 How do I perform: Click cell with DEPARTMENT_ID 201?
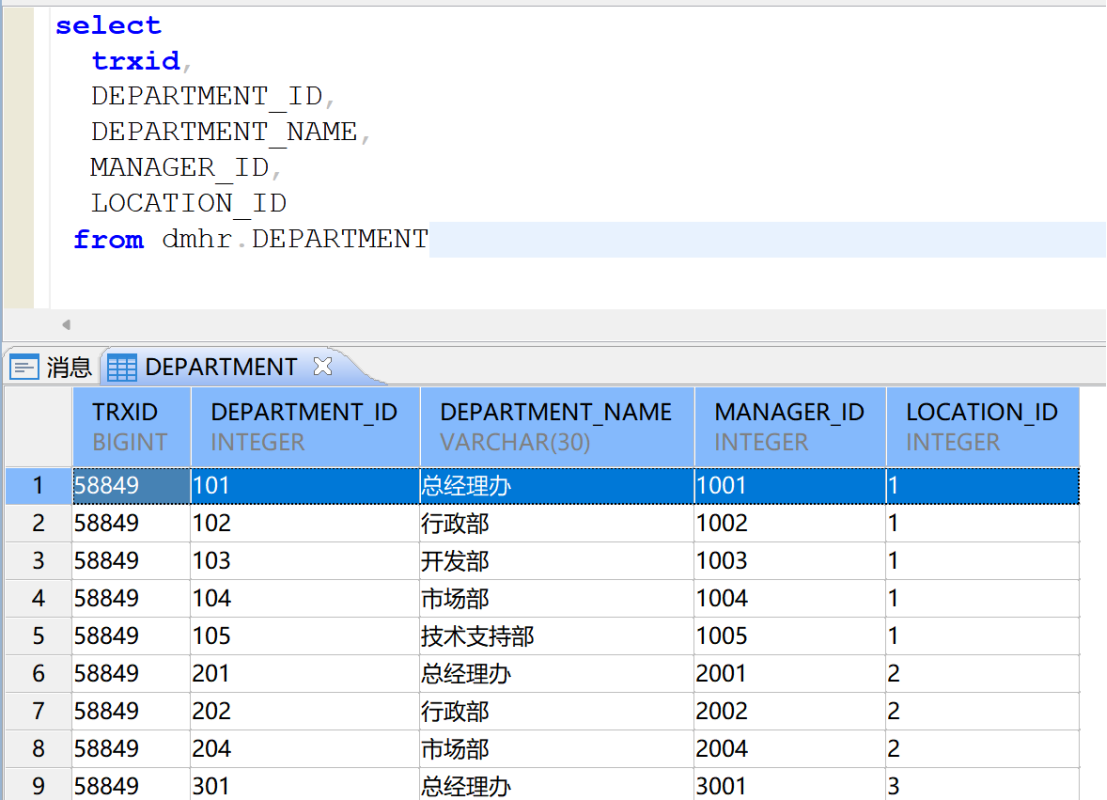[x=305, y=674]
